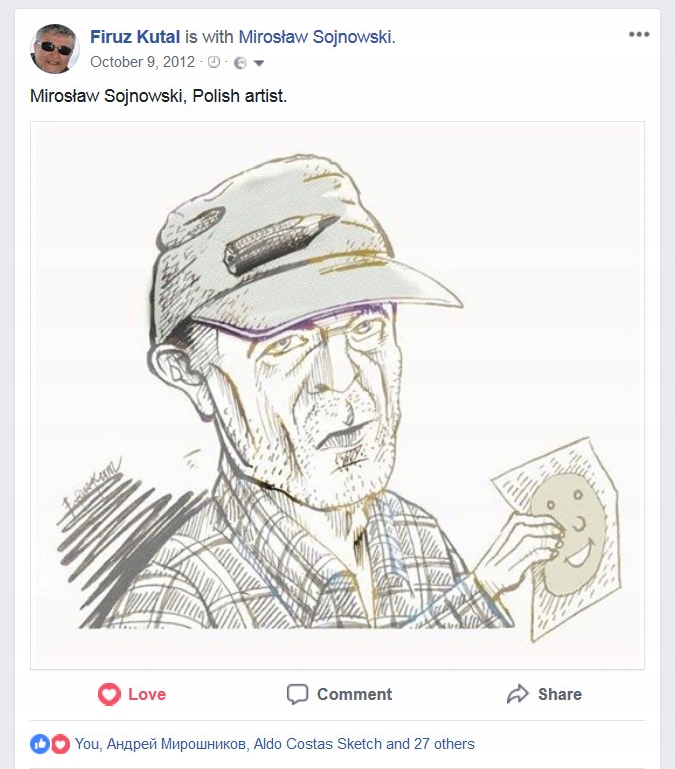Click the speech bubble Comment icon

(x=297, y=694)
